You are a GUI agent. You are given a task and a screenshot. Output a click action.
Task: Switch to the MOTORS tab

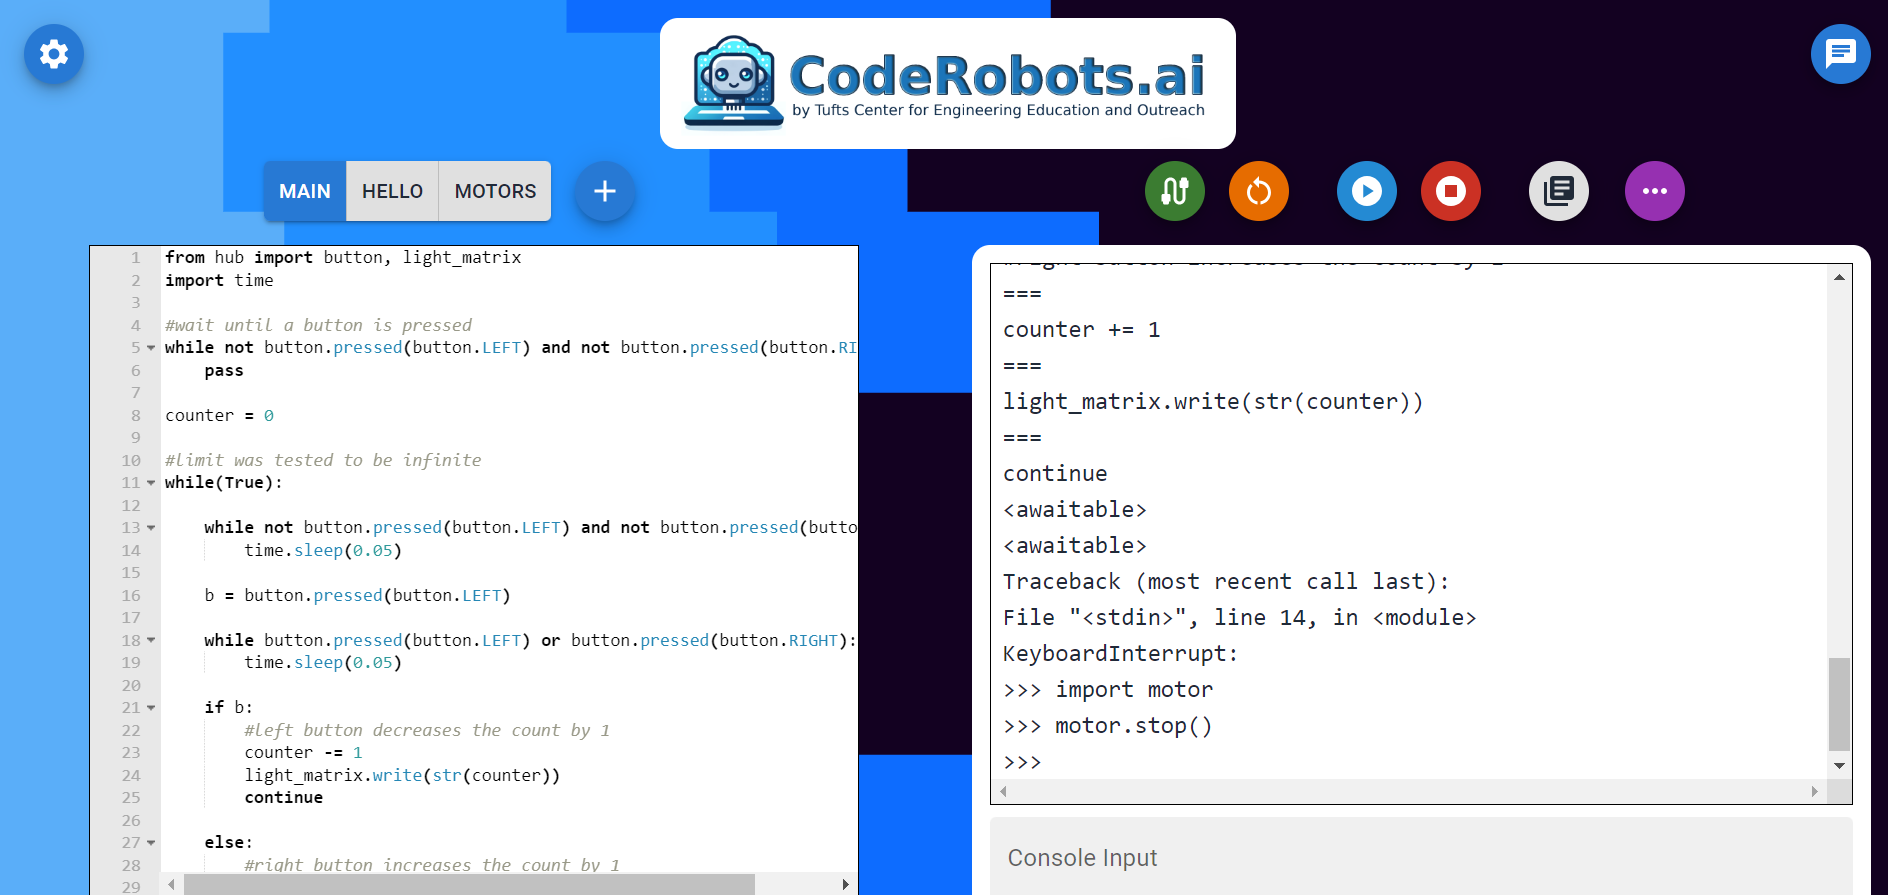pyautogui.click(x=495, y=191)
